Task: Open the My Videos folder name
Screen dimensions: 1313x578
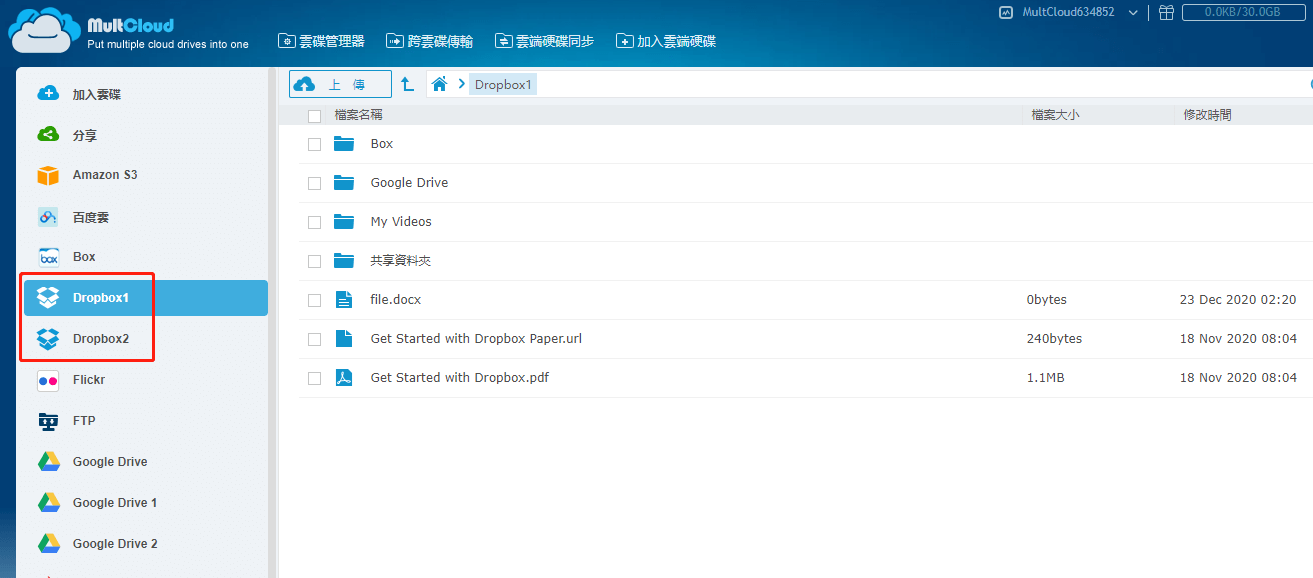Action: pos(401,222)
